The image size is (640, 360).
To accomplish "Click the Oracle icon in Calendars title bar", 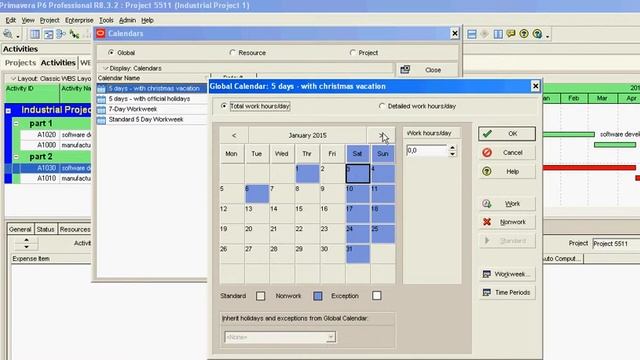I will (100, 33).
